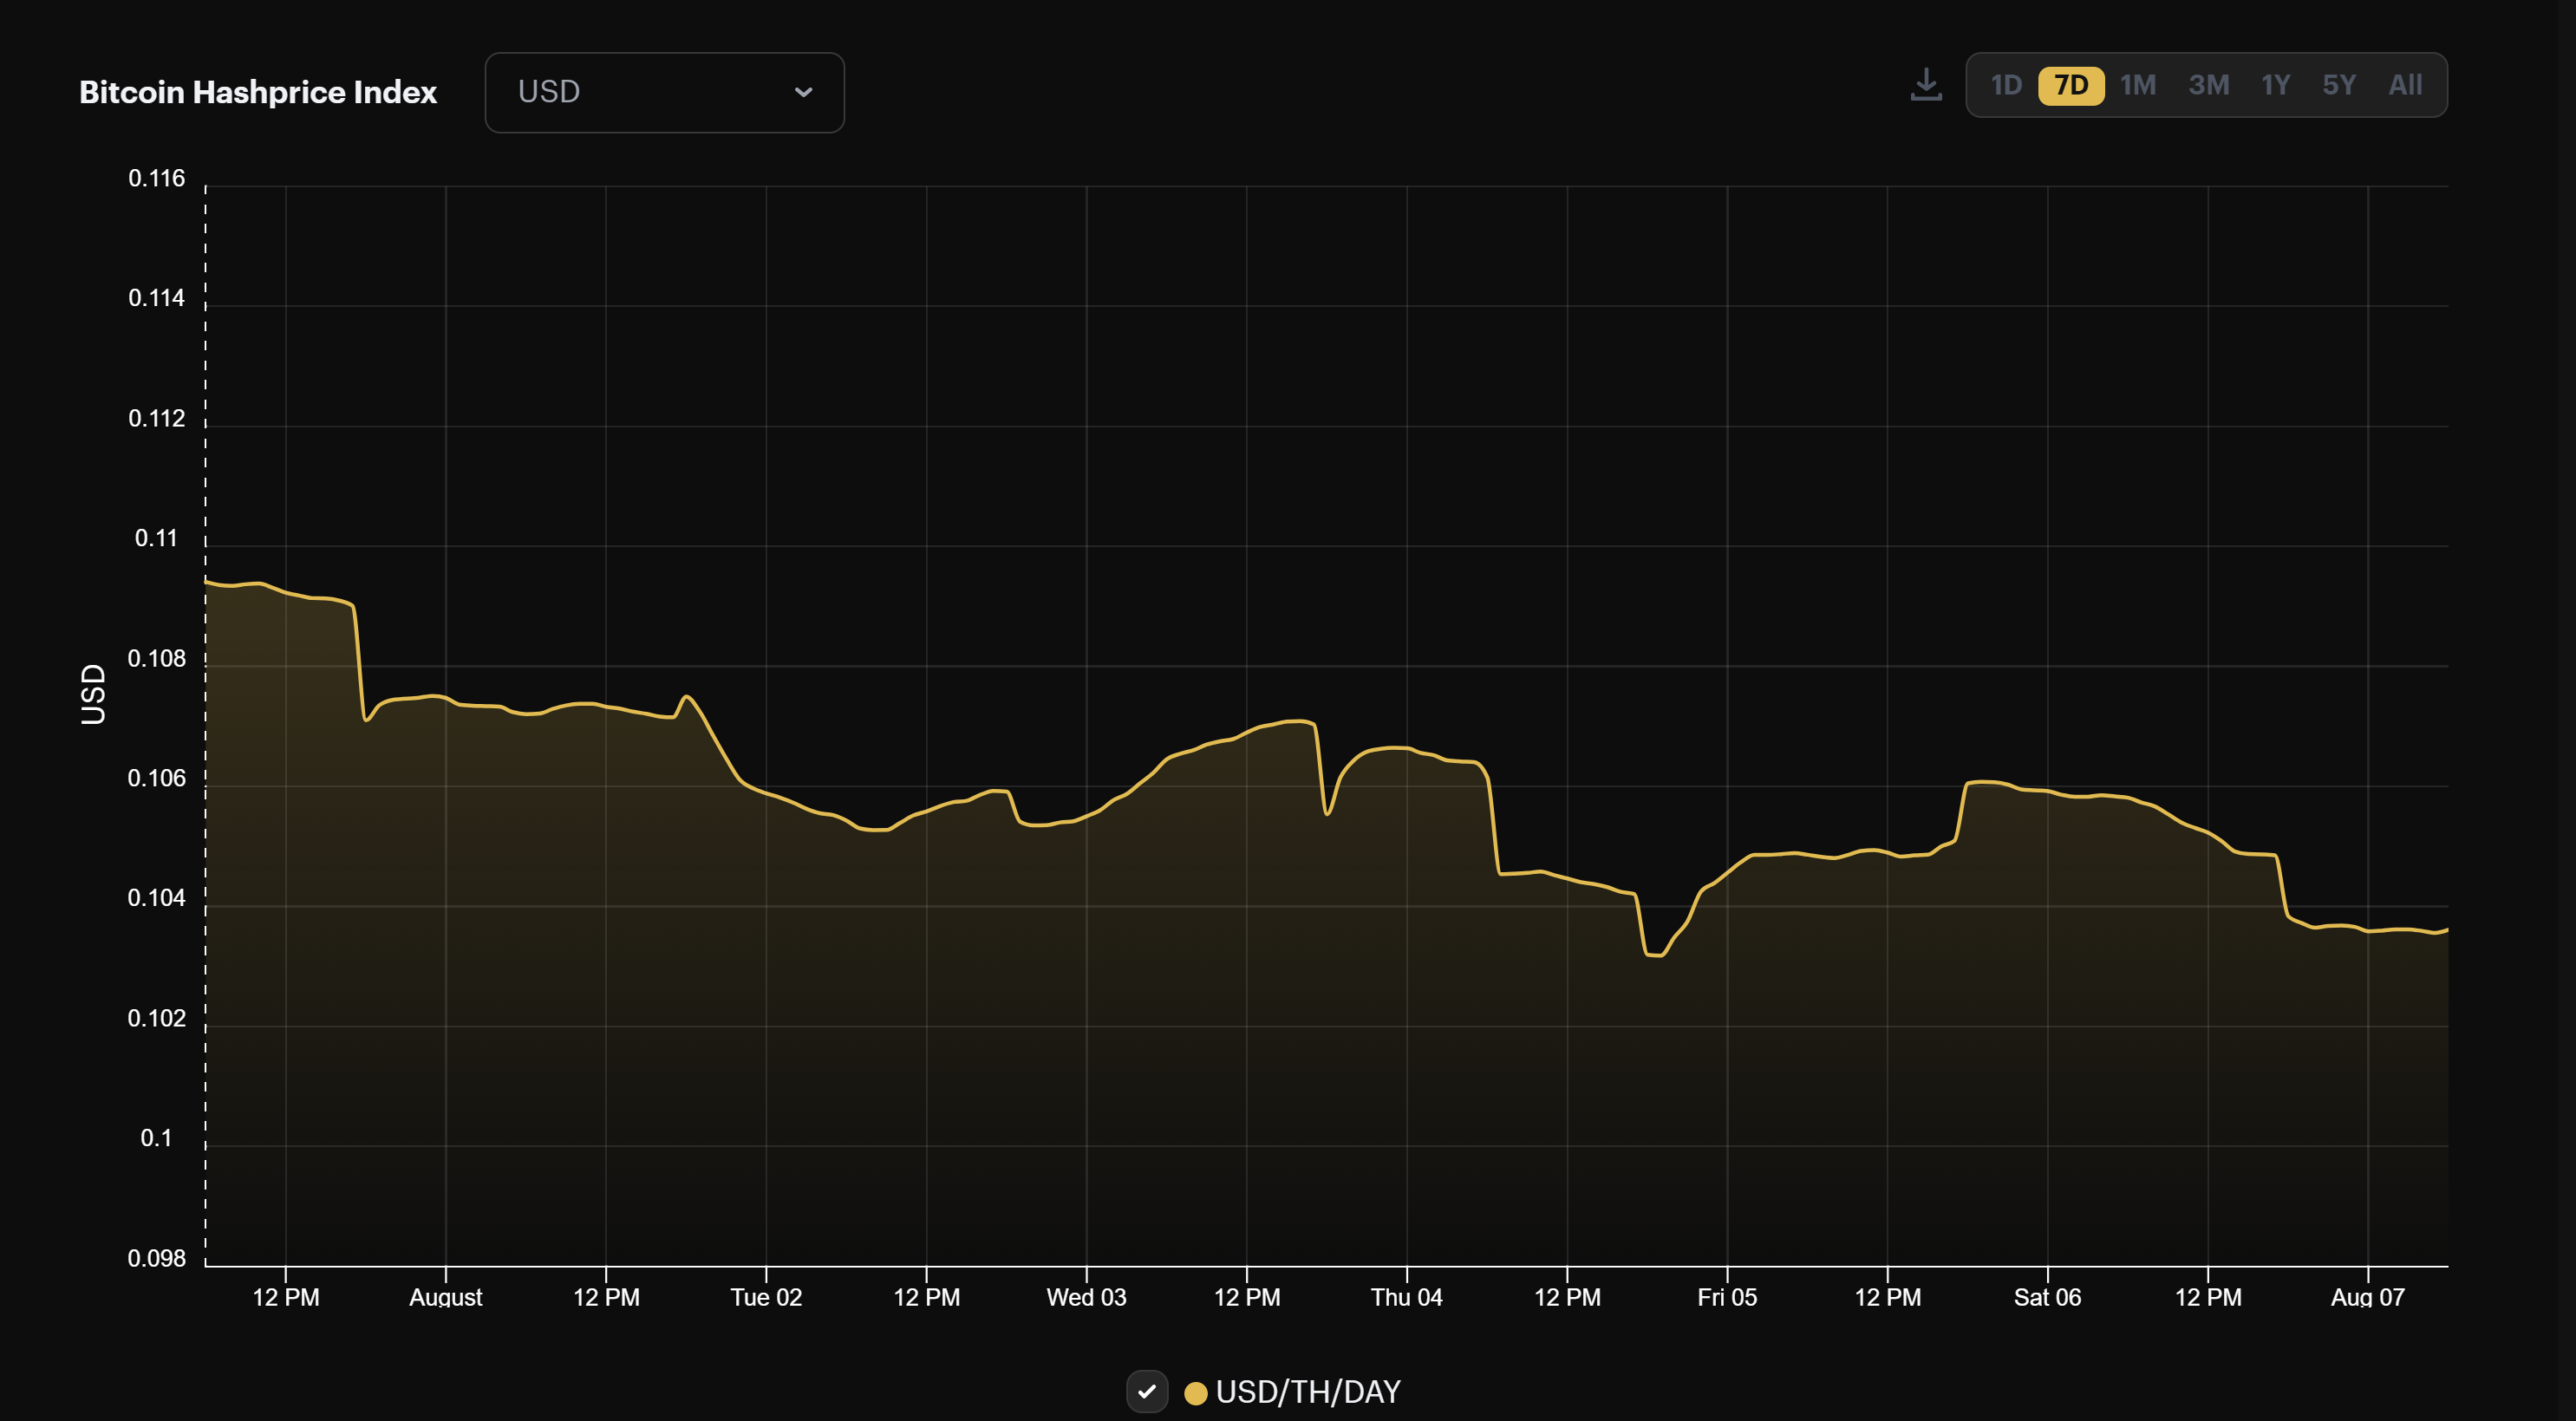Open the USD currency dropdown
2576x1421 pixels.
(663, 92)
